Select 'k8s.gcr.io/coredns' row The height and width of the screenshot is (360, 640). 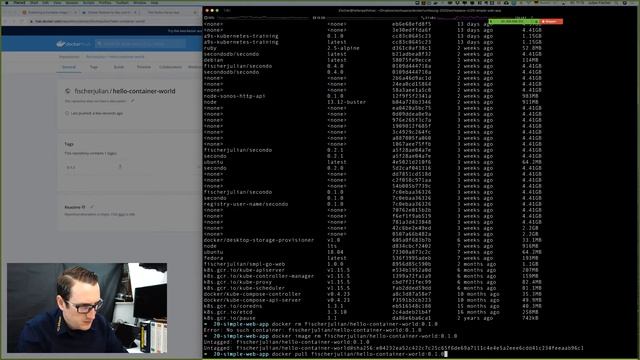coord(372,306)
